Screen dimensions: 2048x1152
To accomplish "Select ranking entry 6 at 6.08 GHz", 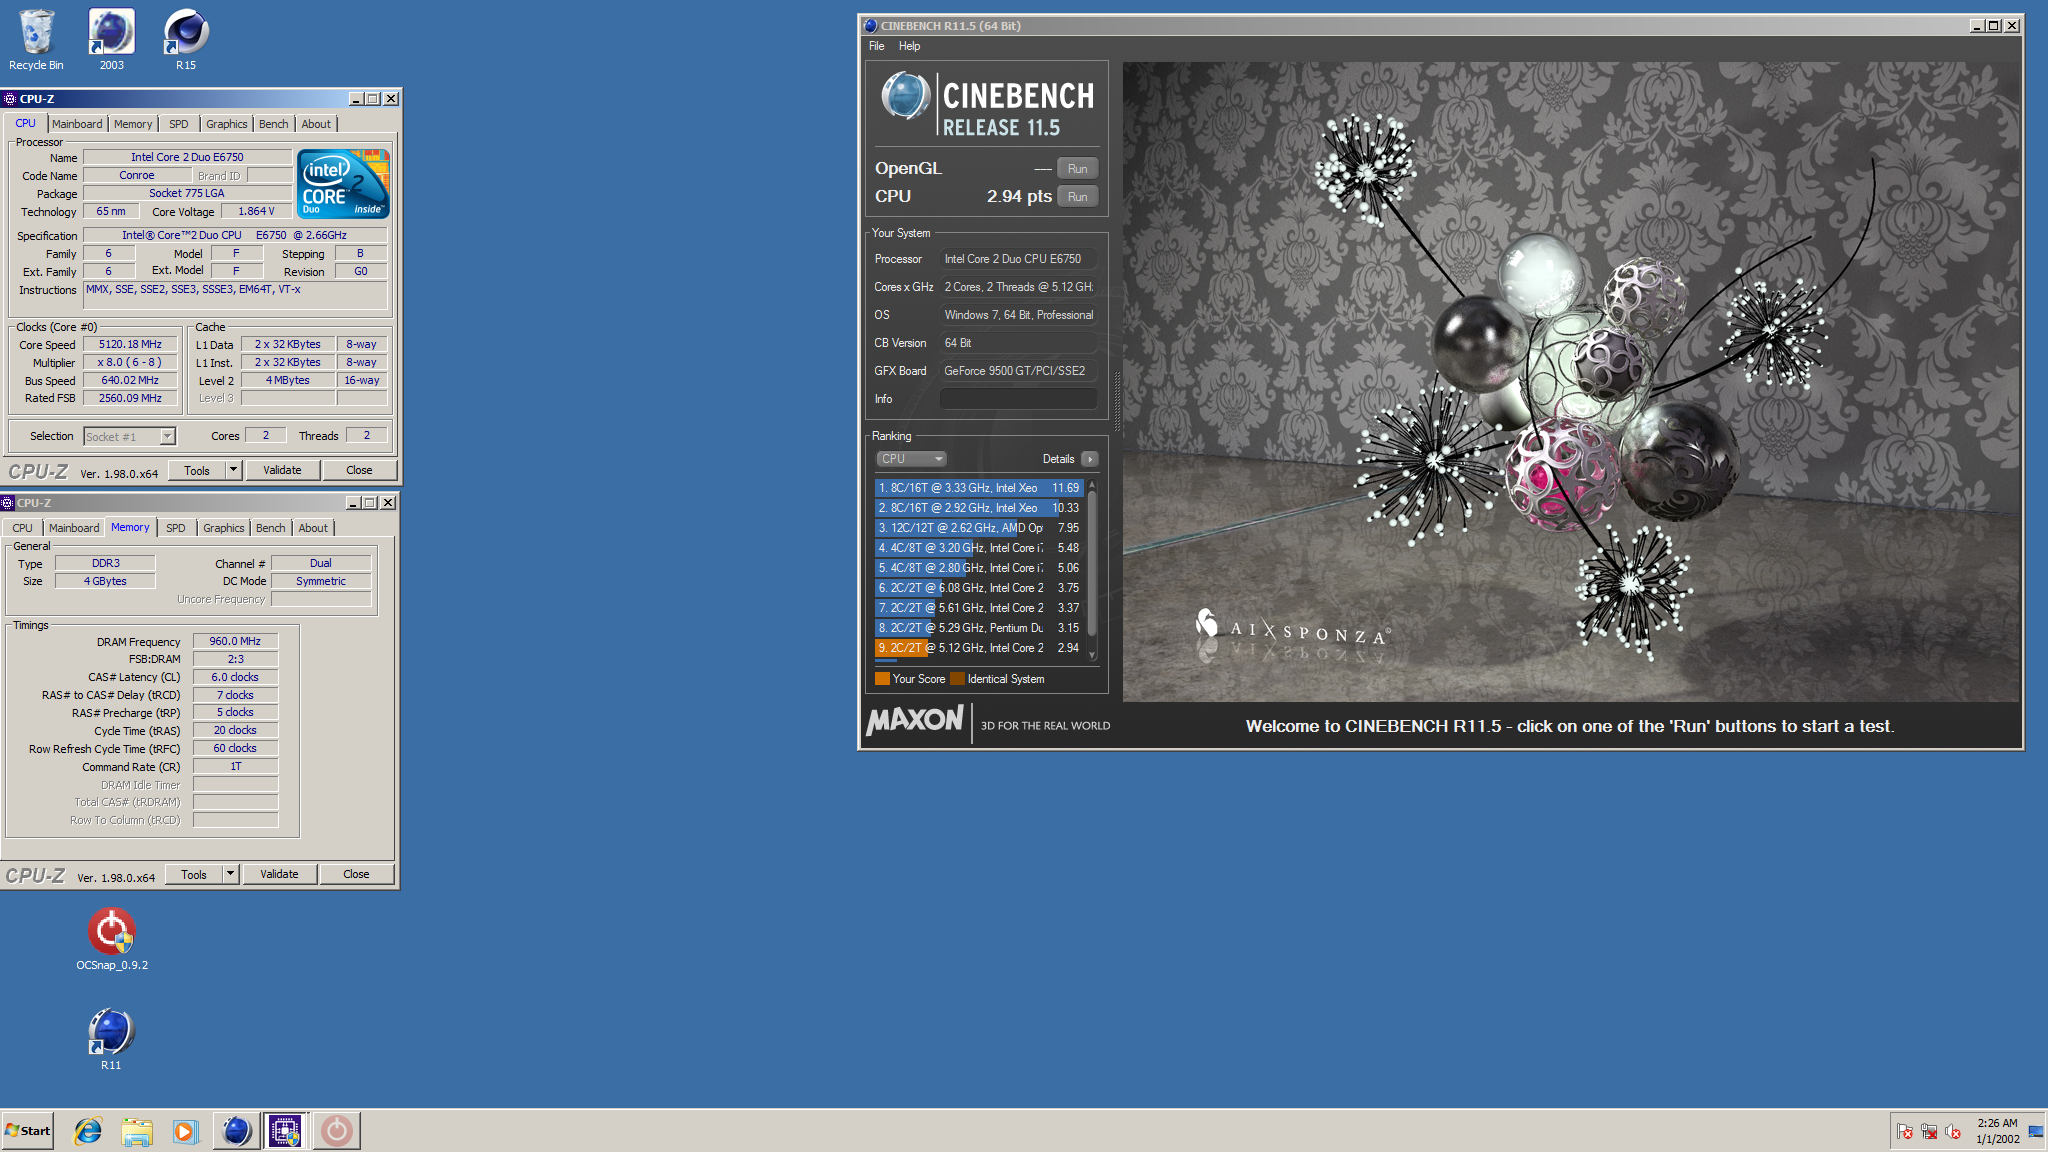I will pyautogui.click(x=979, y=588).
